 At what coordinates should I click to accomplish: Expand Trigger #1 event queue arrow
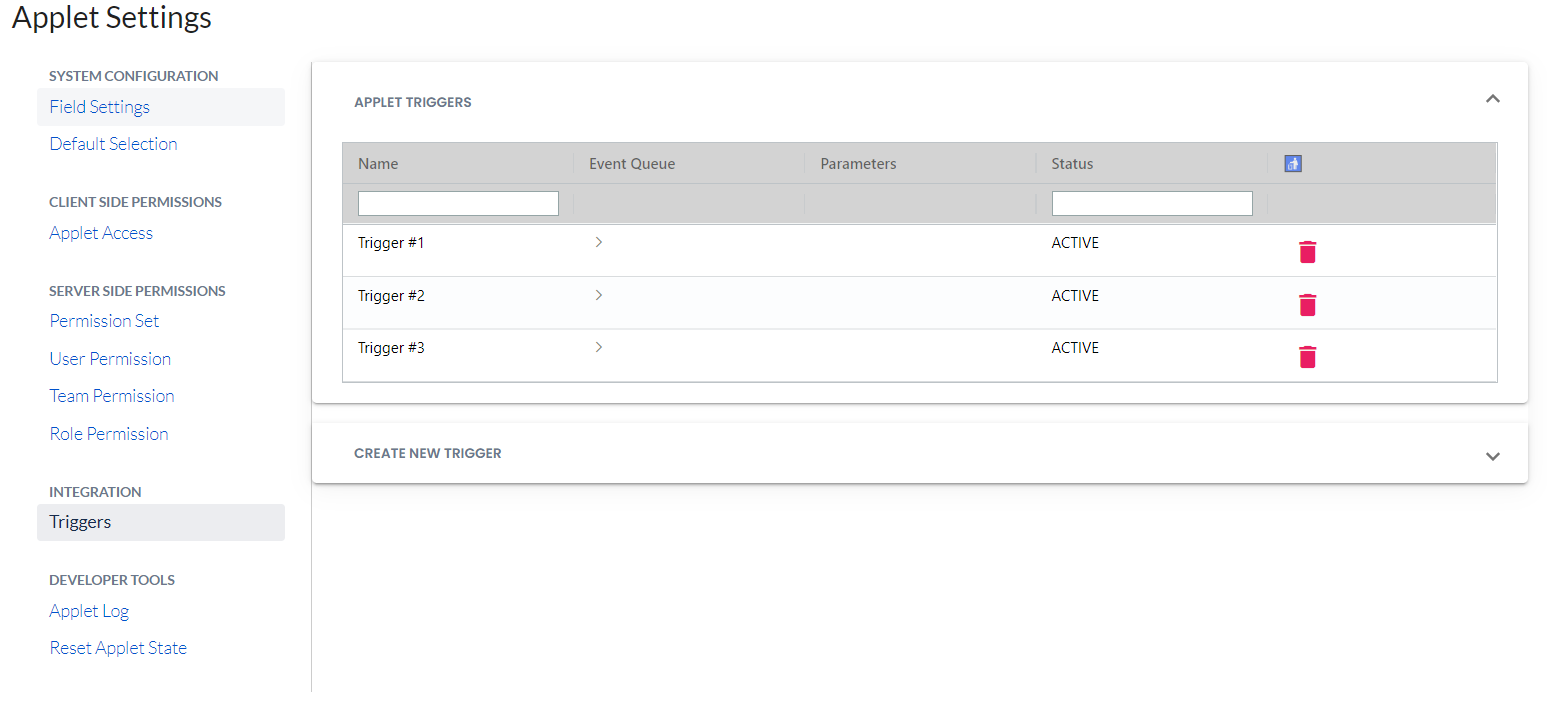click(598, 242)
